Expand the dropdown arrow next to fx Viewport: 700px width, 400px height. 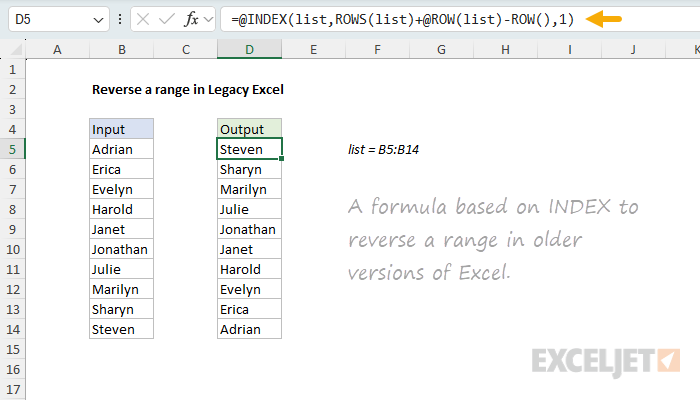click(208, 19)
